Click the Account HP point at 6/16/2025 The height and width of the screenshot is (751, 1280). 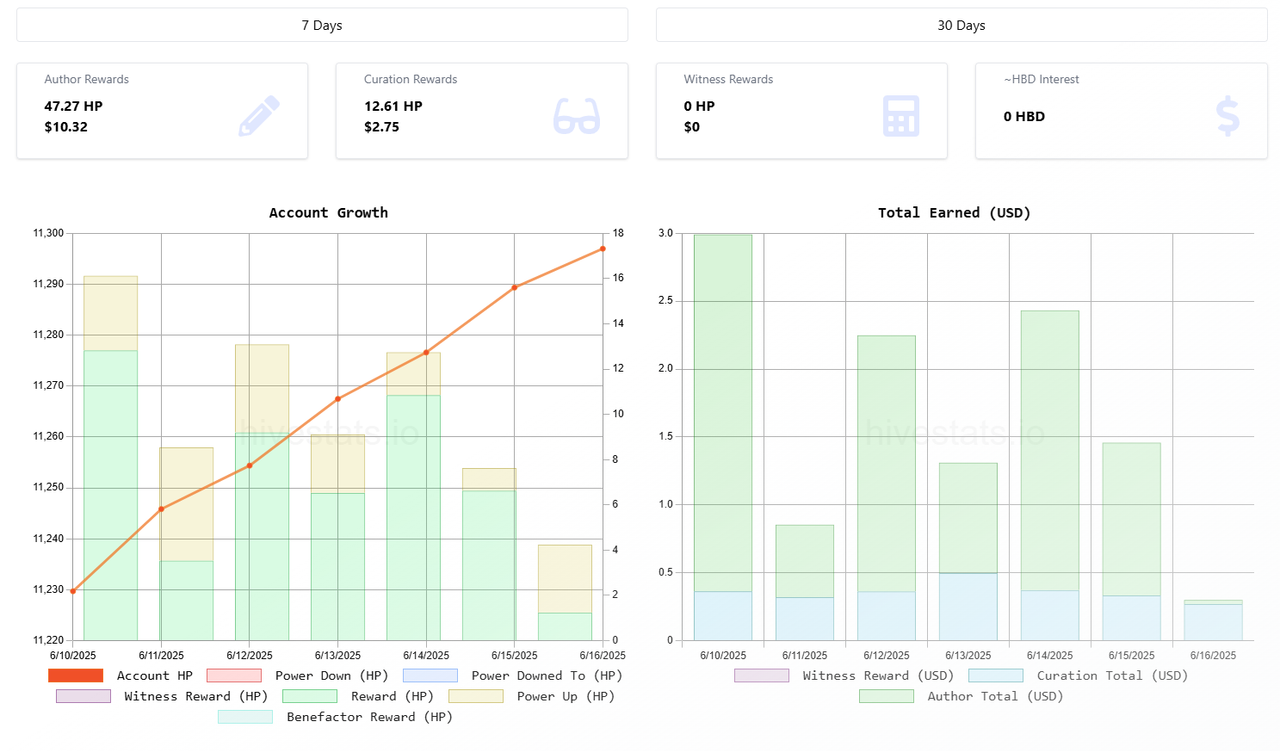(603, 248)
